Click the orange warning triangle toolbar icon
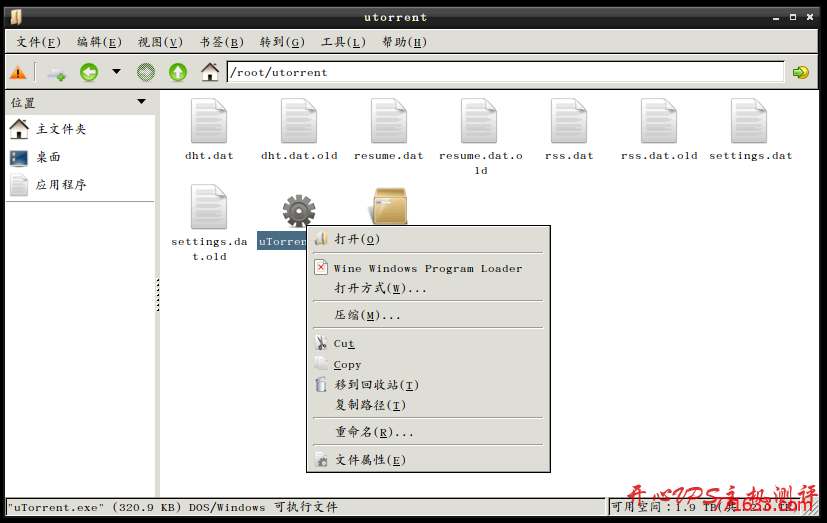Viewport: 827px width, 523px height. pyautogui.click(x=18, y=72)
